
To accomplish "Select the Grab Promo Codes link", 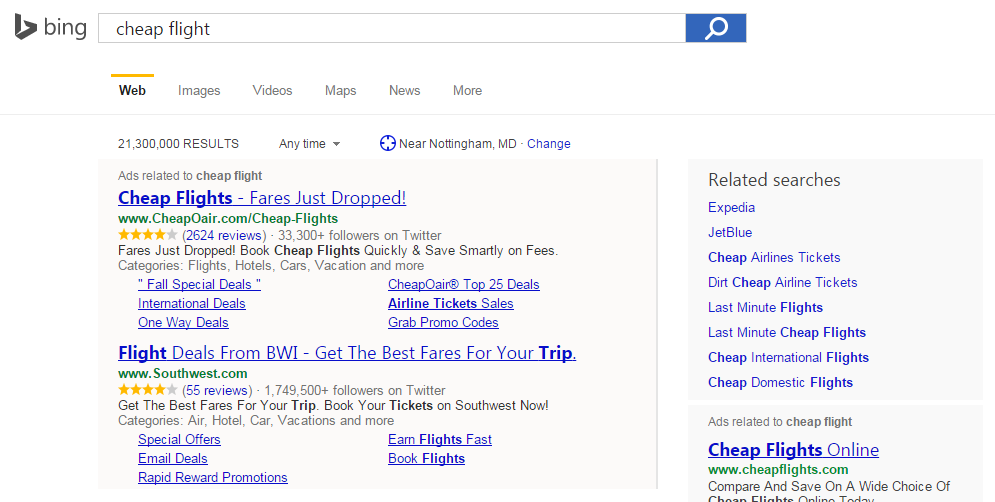I will click(443, 323).
